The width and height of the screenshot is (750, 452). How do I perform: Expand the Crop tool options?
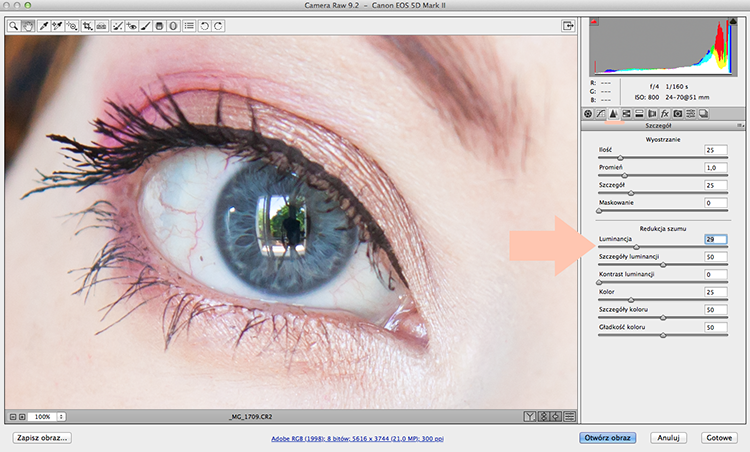click(x=88, y=26)
